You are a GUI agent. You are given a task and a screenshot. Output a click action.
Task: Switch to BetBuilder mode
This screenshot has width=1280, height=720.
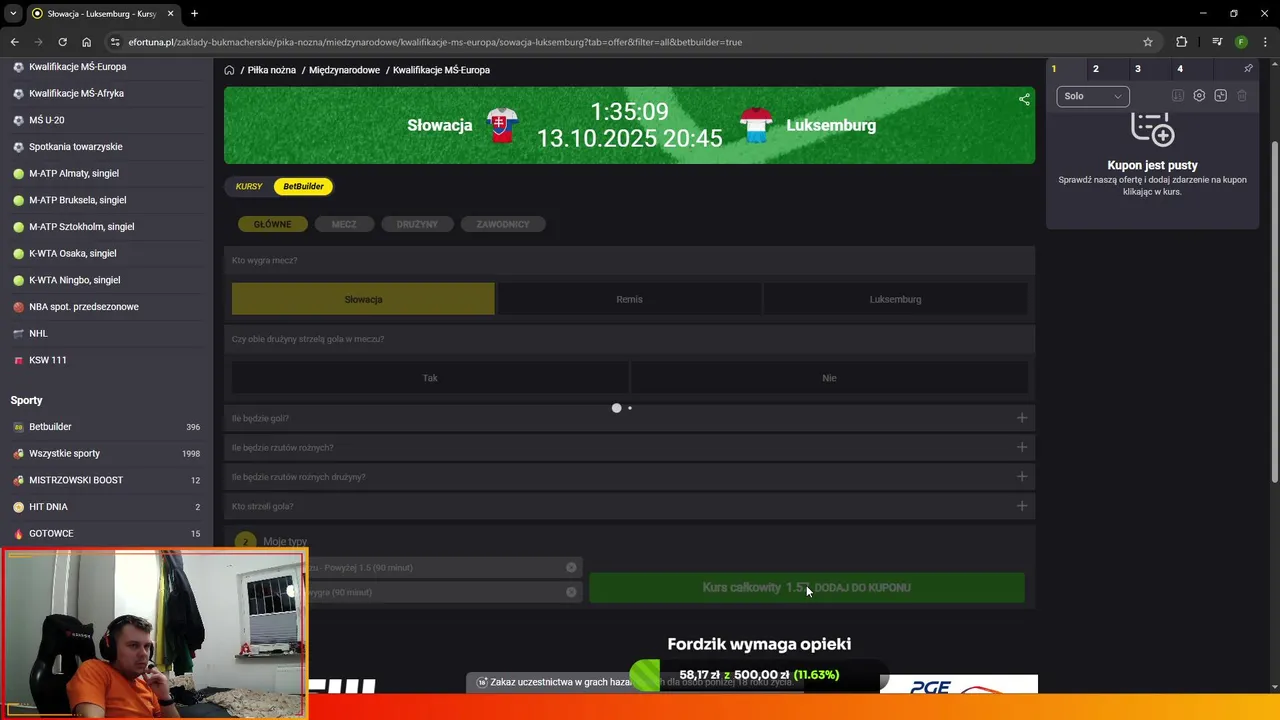303,186
